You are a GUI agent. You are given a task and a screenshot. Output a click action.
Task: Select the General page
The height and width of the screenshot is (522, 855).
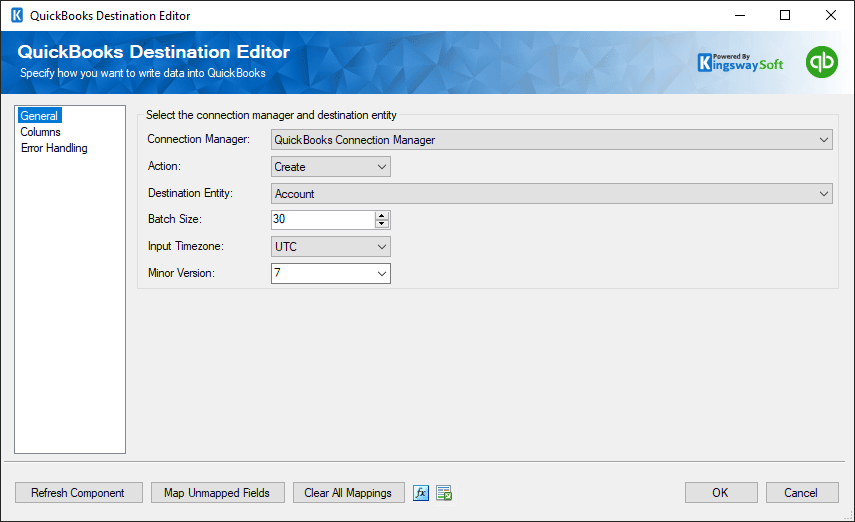pyautogui.click(x=39, y=116)
